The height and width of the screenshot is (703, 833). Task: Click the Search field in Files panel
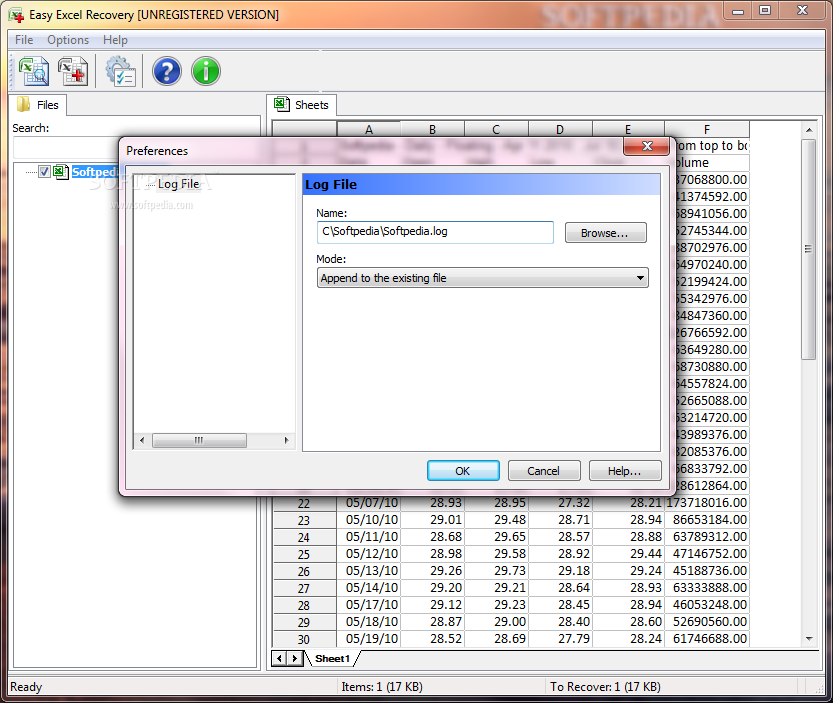[x=66, y=148]
